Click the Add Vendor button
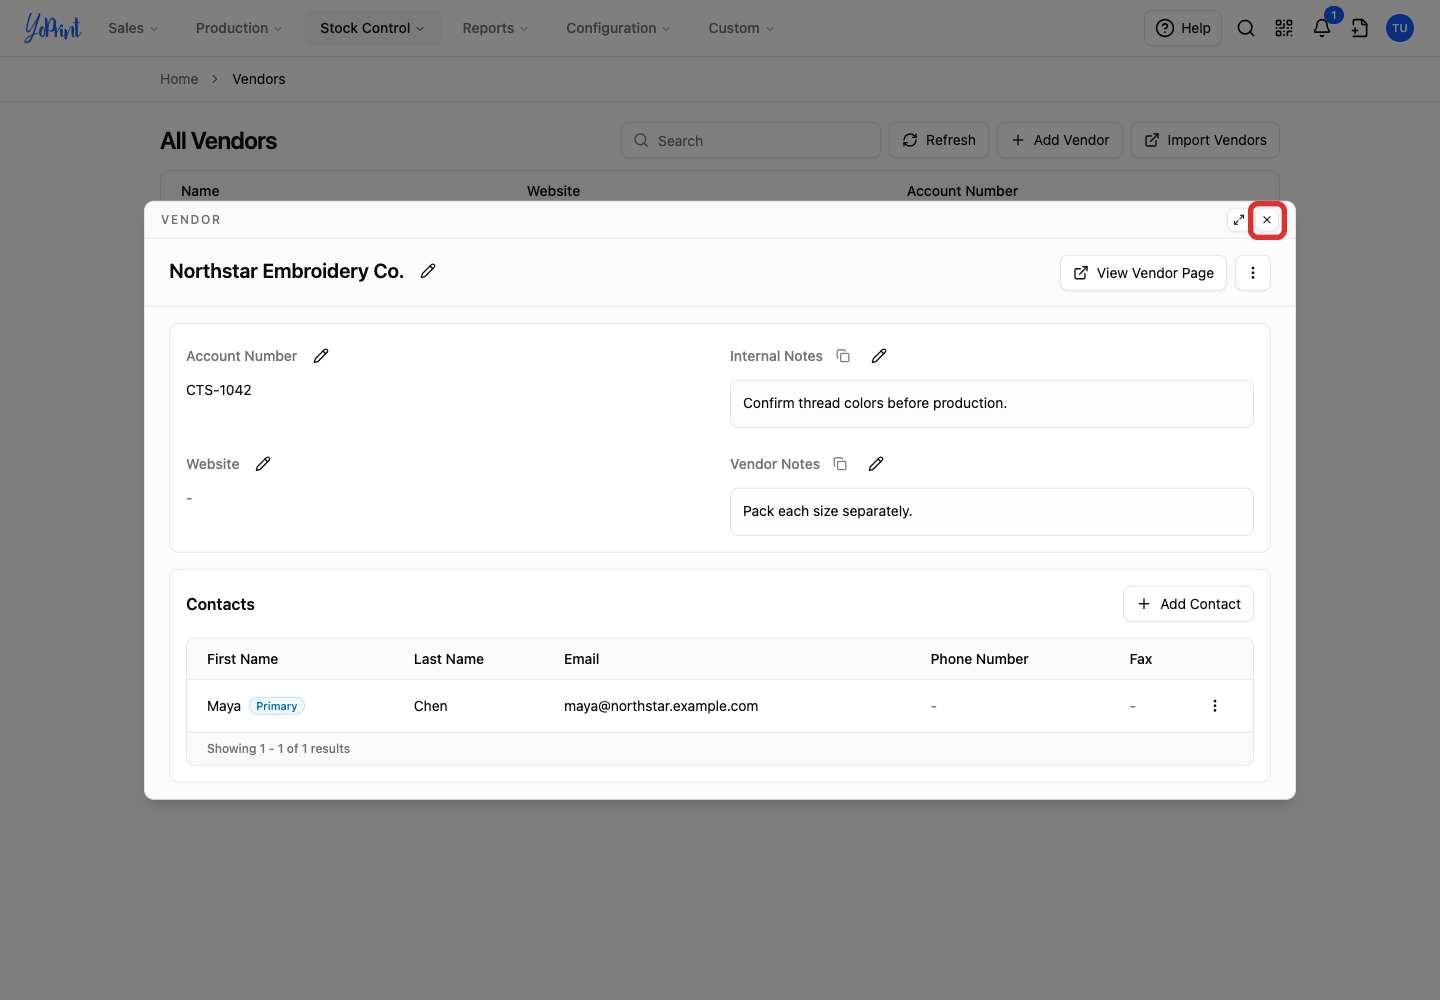 [x=1060, y=140]
